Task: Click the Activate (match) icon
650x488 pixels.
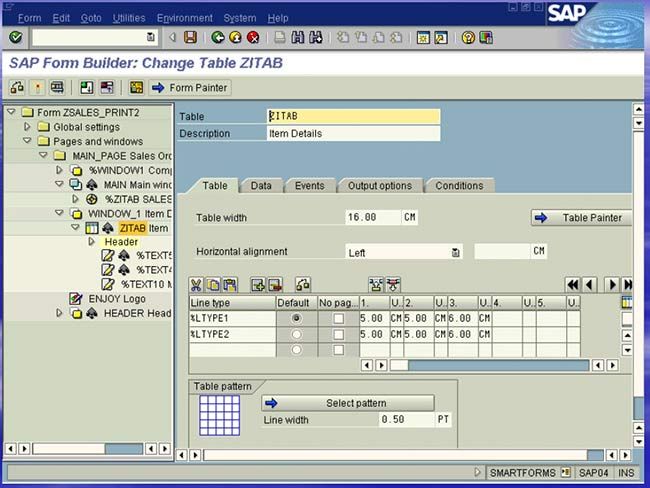Action: pyautogui.click(x=38, y=87)
